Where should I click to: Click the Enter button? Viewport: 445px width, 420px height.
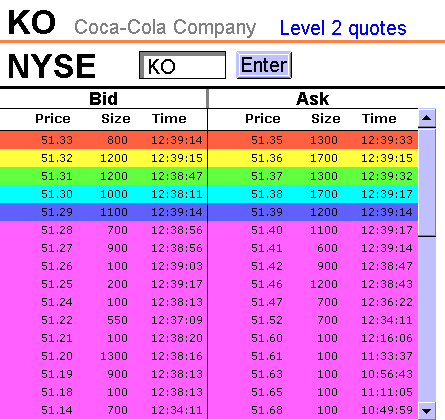tap(264, 65)
